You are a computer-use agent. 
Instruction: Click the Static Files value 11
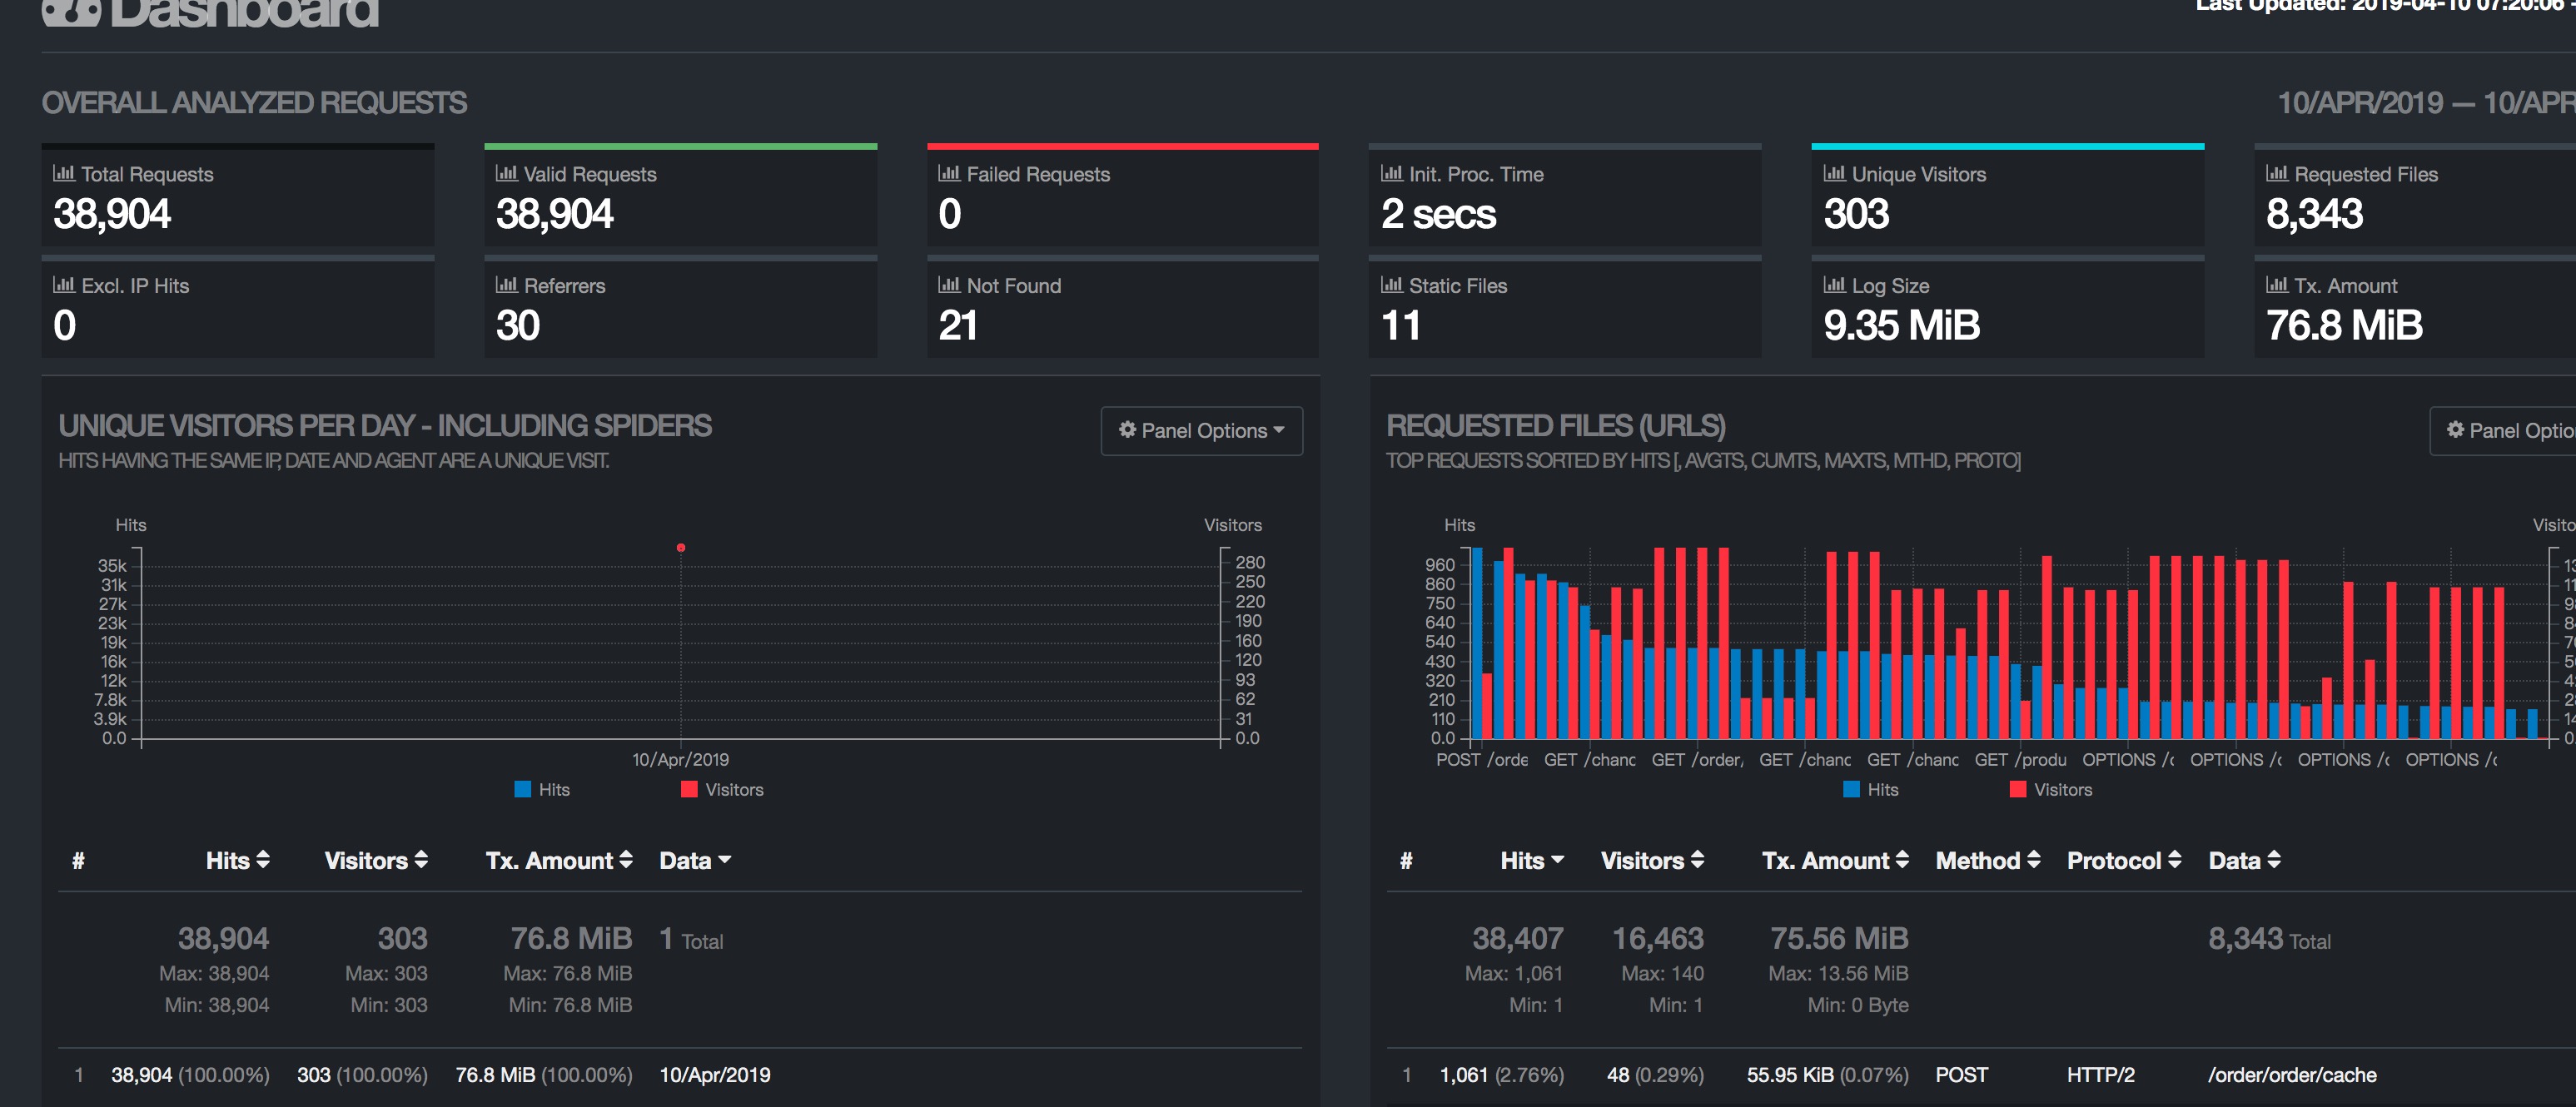[1401, 326]
